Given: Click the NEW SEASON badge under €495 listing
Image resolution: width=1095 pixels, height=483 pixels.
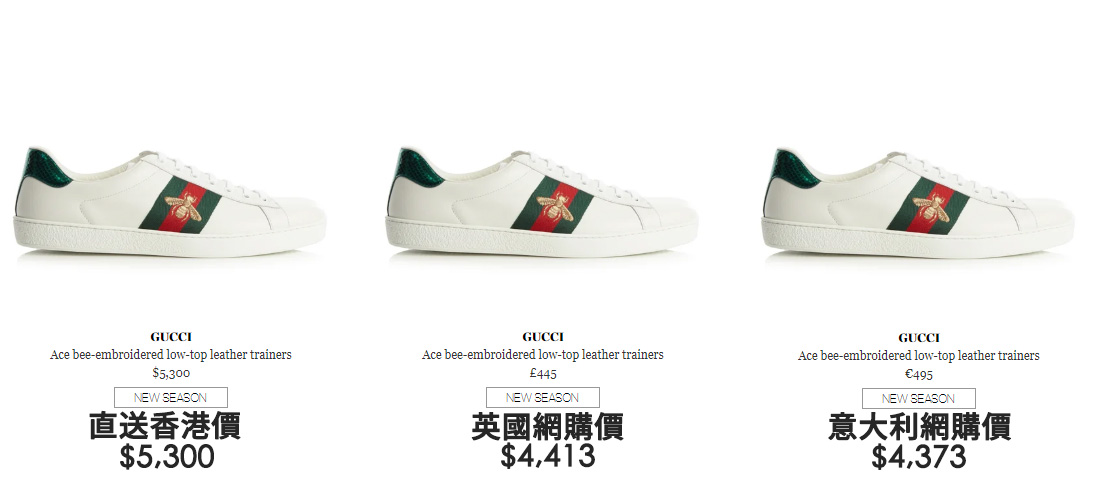Looking at the screenshot, I should pos(919,399).
